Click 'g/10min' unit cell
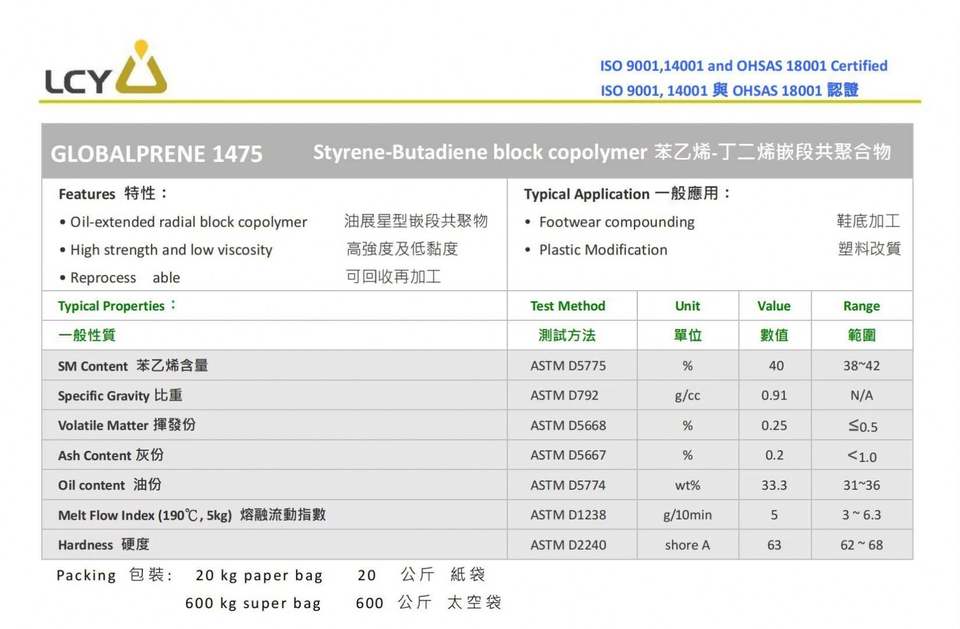The image size is (960, 629). [x=688, y=515]
